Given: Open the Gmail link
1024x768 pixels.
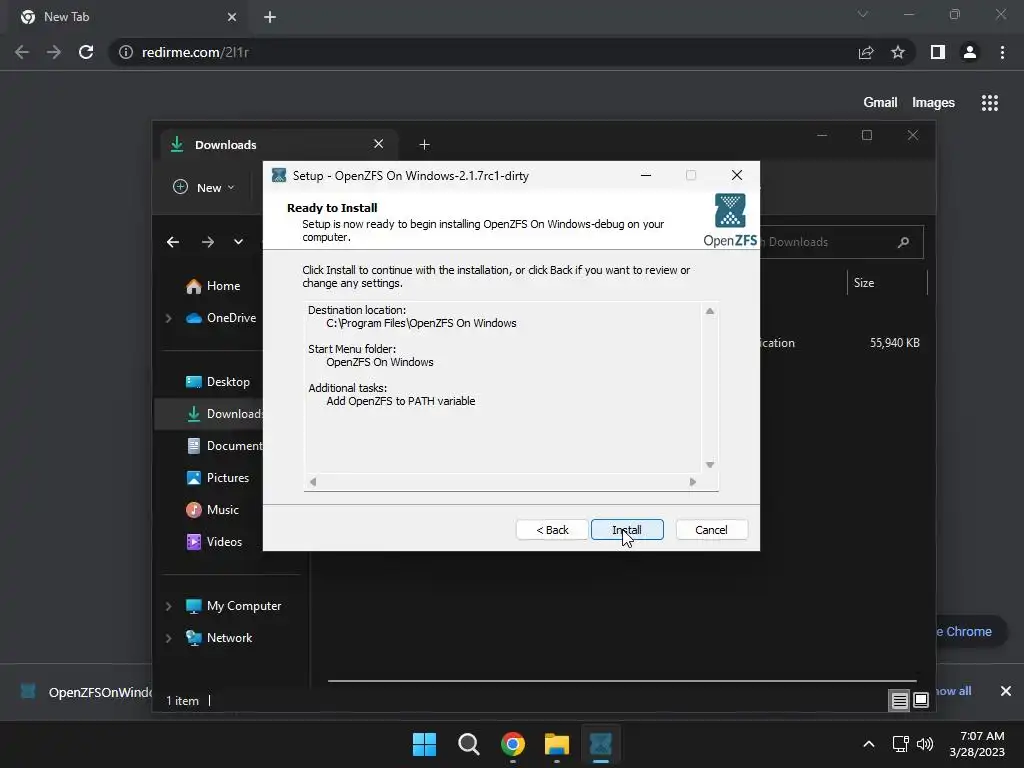Looking at the screenshot, I should (x=880, y=103).
